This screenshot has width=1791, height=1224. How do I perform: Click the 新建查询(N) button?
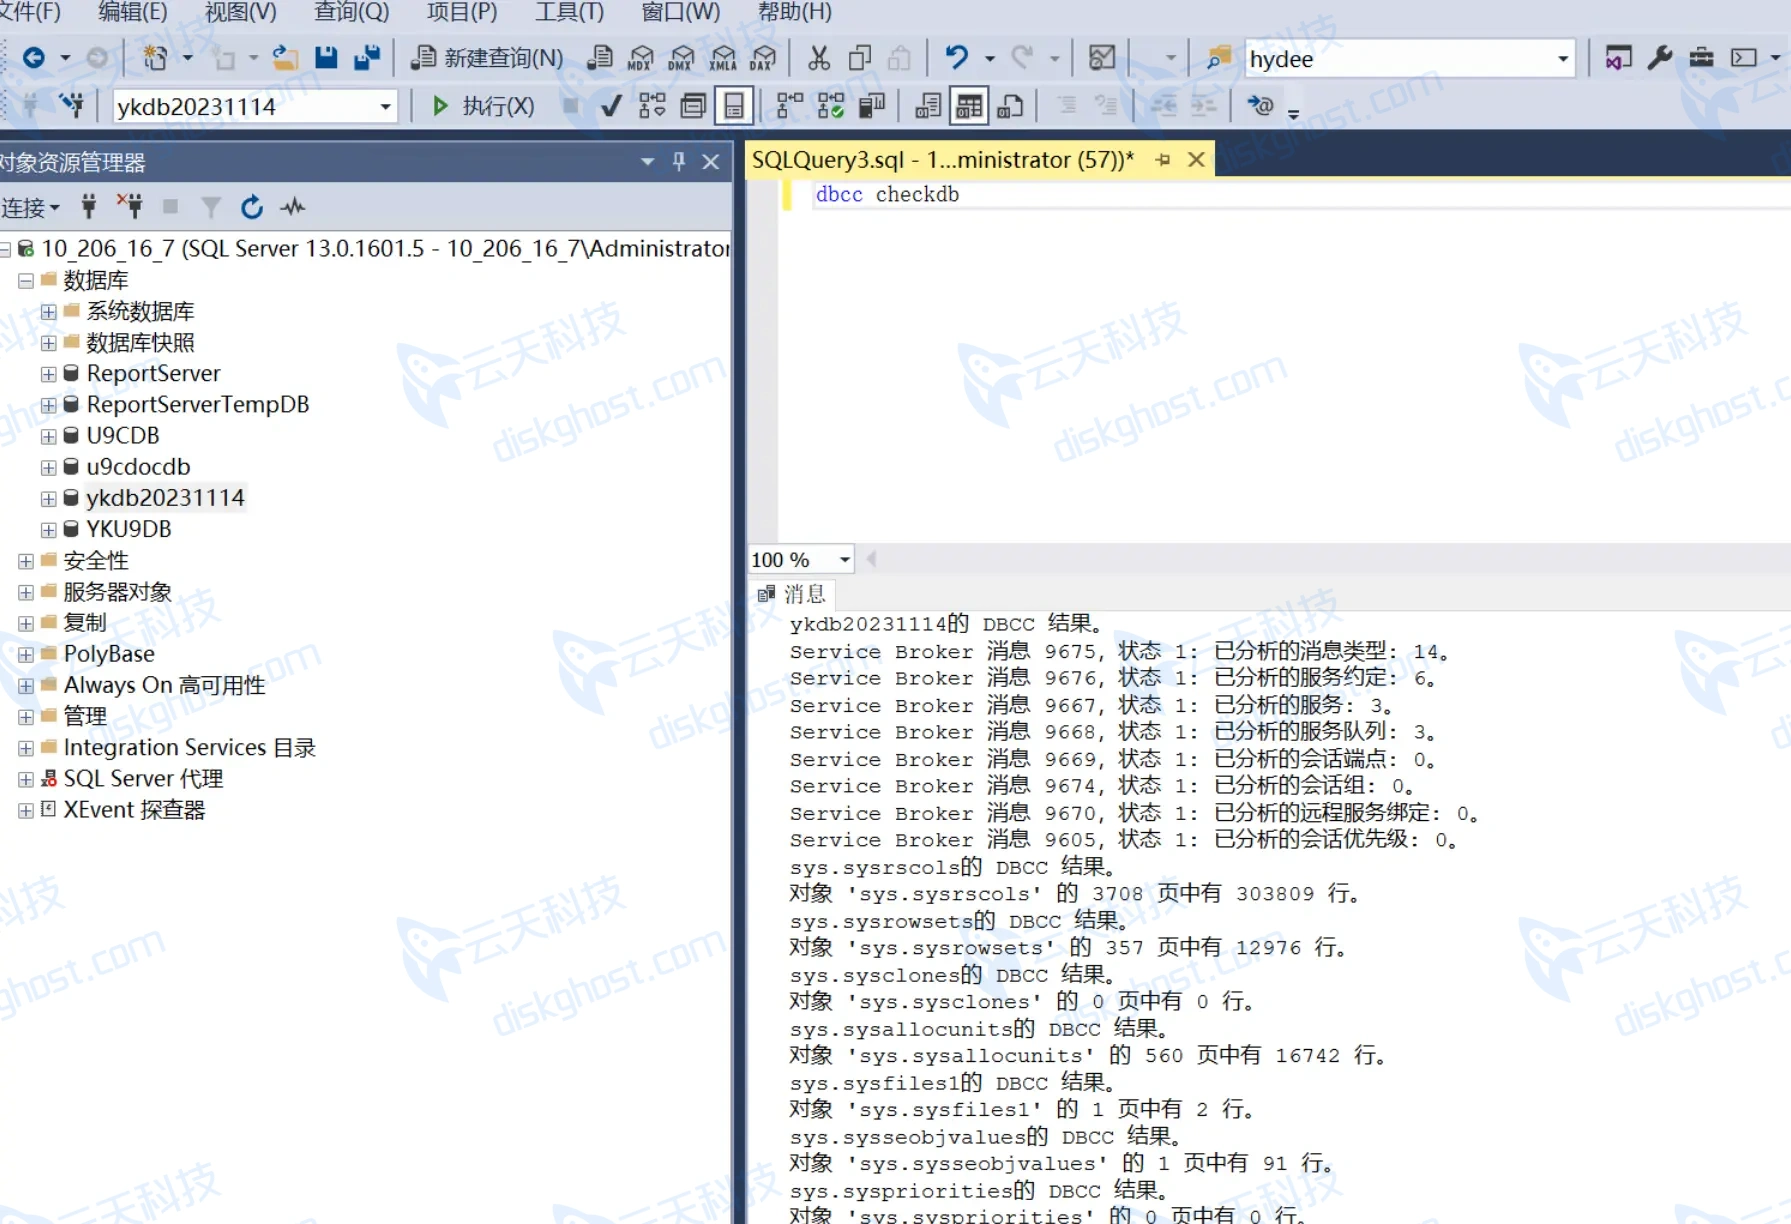click(488, 58)
